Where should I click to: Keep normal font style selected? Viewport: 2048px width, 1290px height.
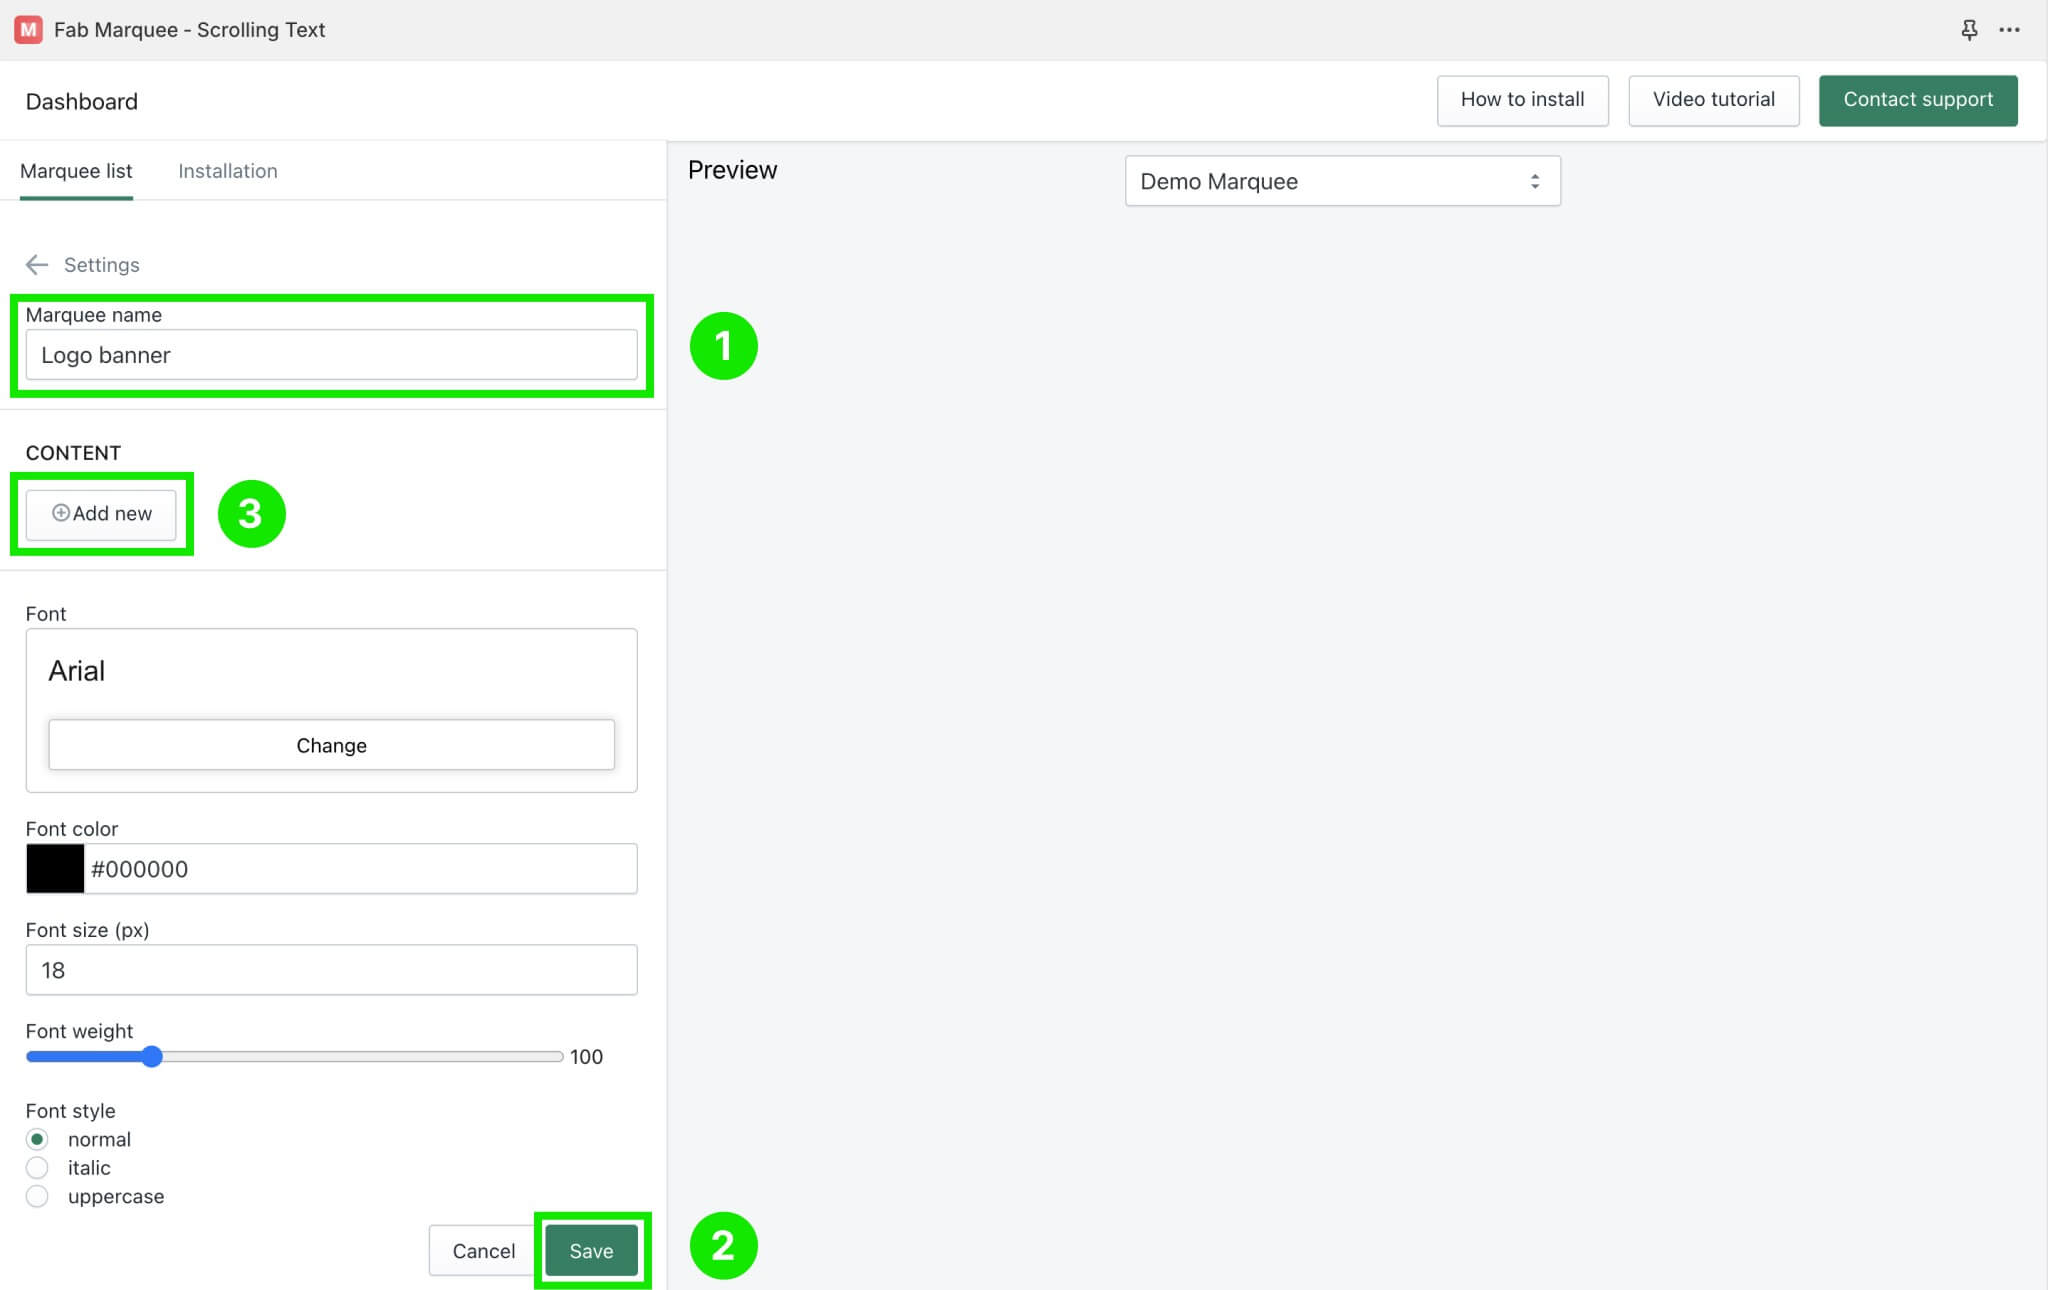[x=37, y=1139]
